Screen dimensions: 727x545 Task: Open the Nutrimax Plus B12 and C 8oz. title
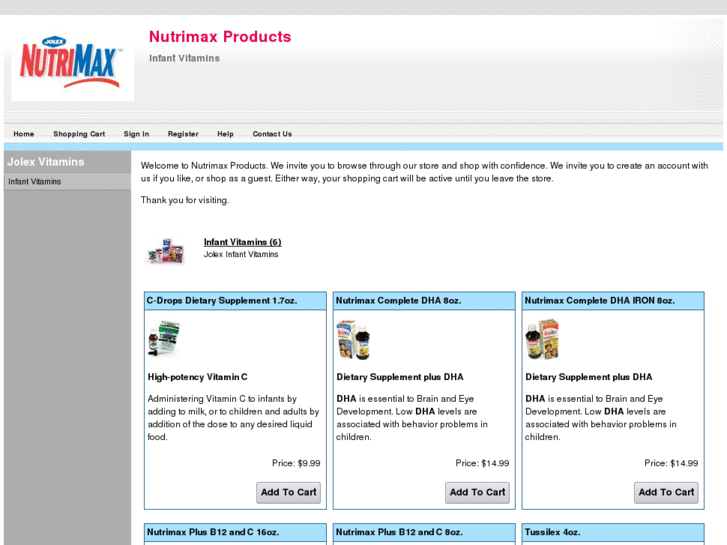click(399, 532)
